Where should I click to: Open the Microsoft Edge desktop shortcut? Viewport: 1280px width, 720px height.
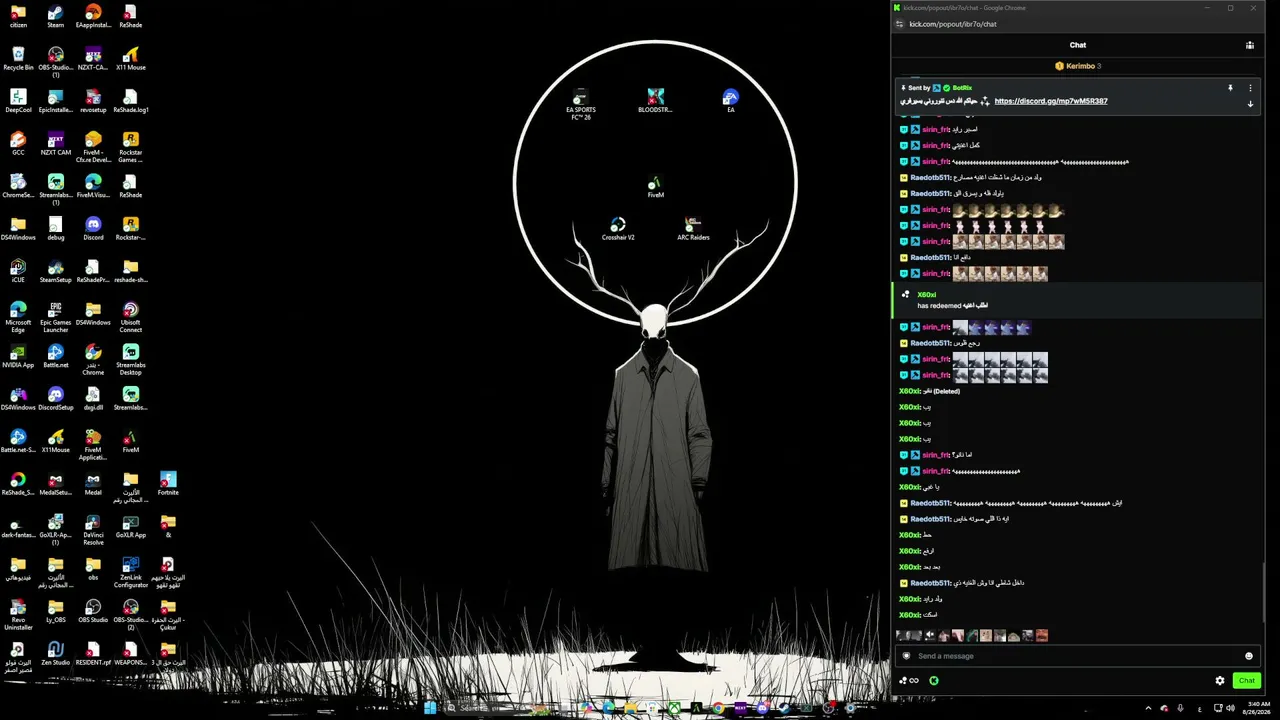(x=18, y=318)
